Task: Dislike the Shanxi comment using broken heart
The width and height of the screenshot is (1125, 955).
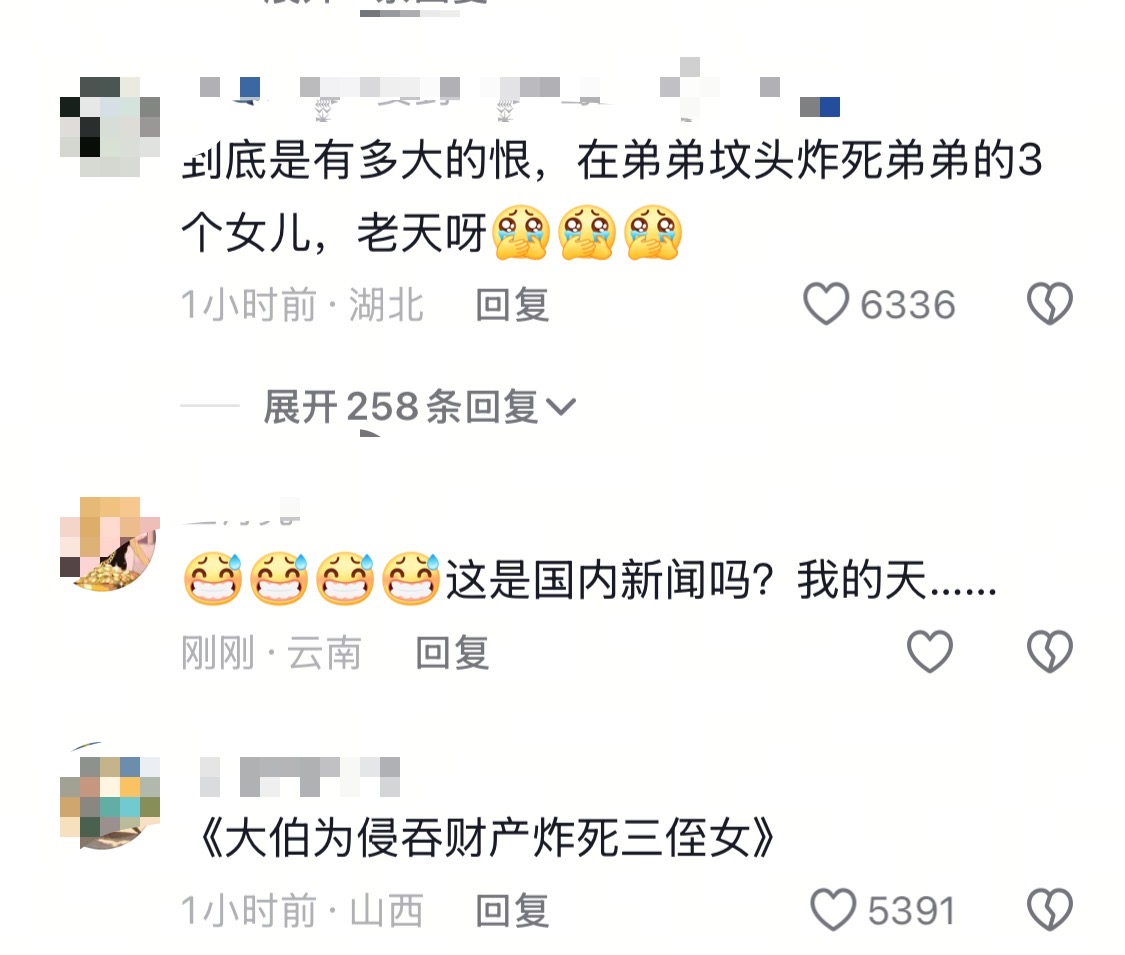Action: 1050,910
